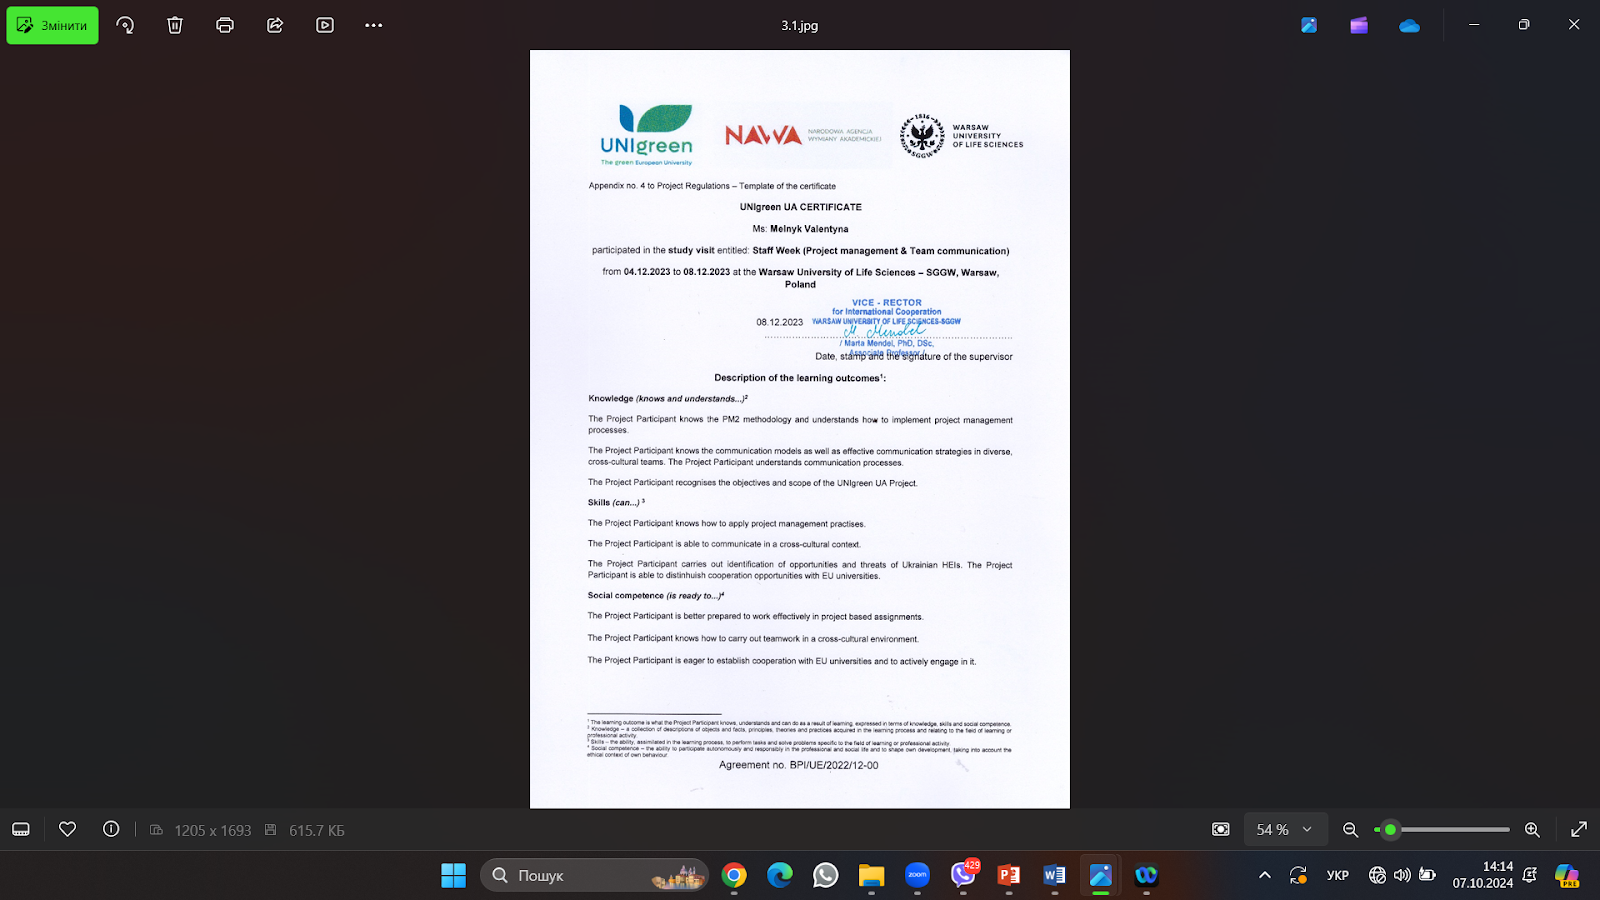Screen dimensions: 1600x900
Task: Switch to the Photos app in taskbar
Action: pos(1101,875)
